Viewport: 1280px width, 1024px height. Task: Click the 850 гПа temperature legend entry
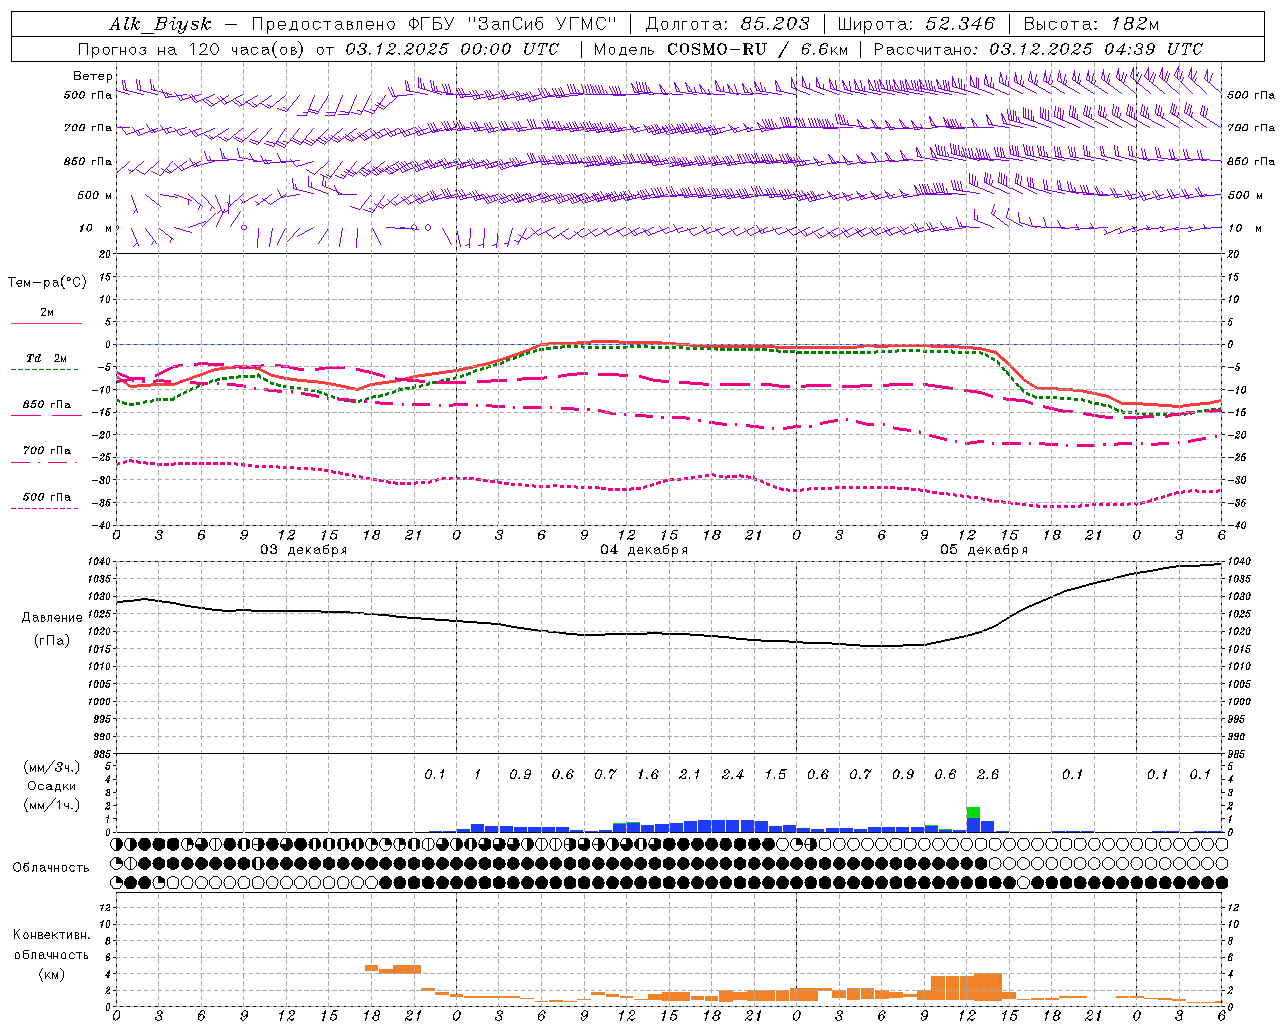point(47,405)
